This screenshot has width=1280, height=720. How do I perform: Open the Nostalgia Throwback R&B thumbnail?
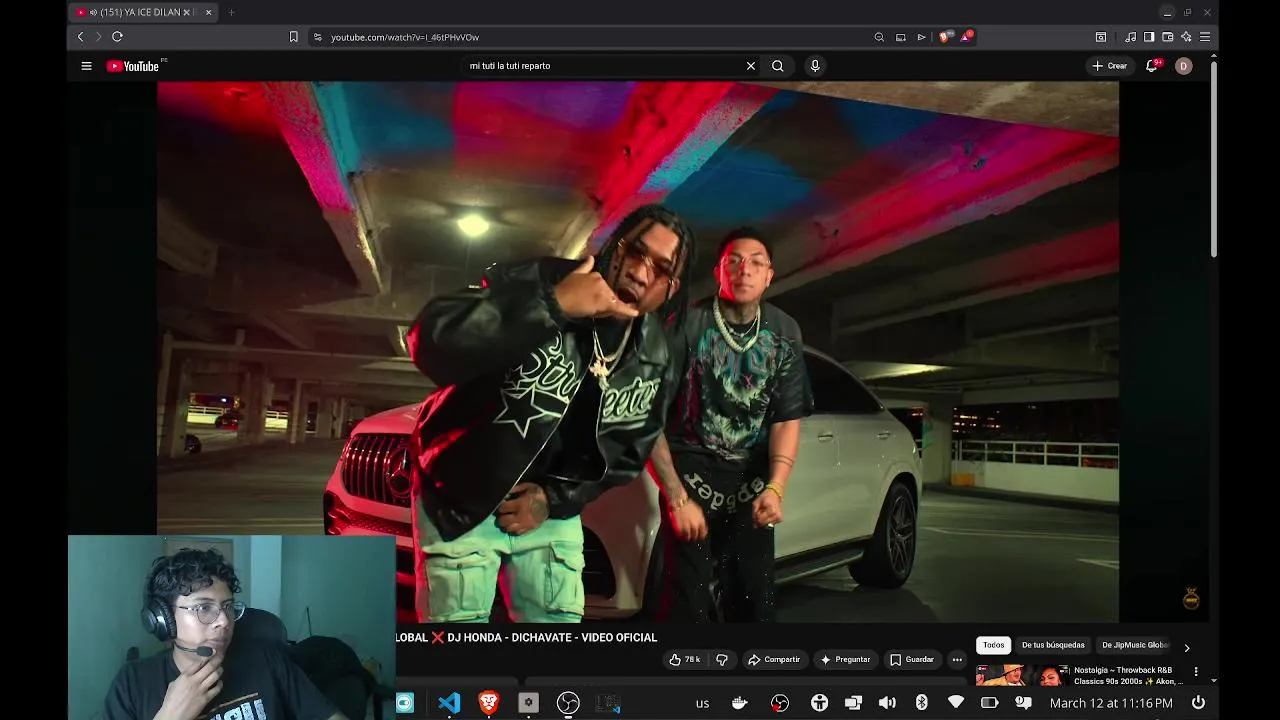1020,675
